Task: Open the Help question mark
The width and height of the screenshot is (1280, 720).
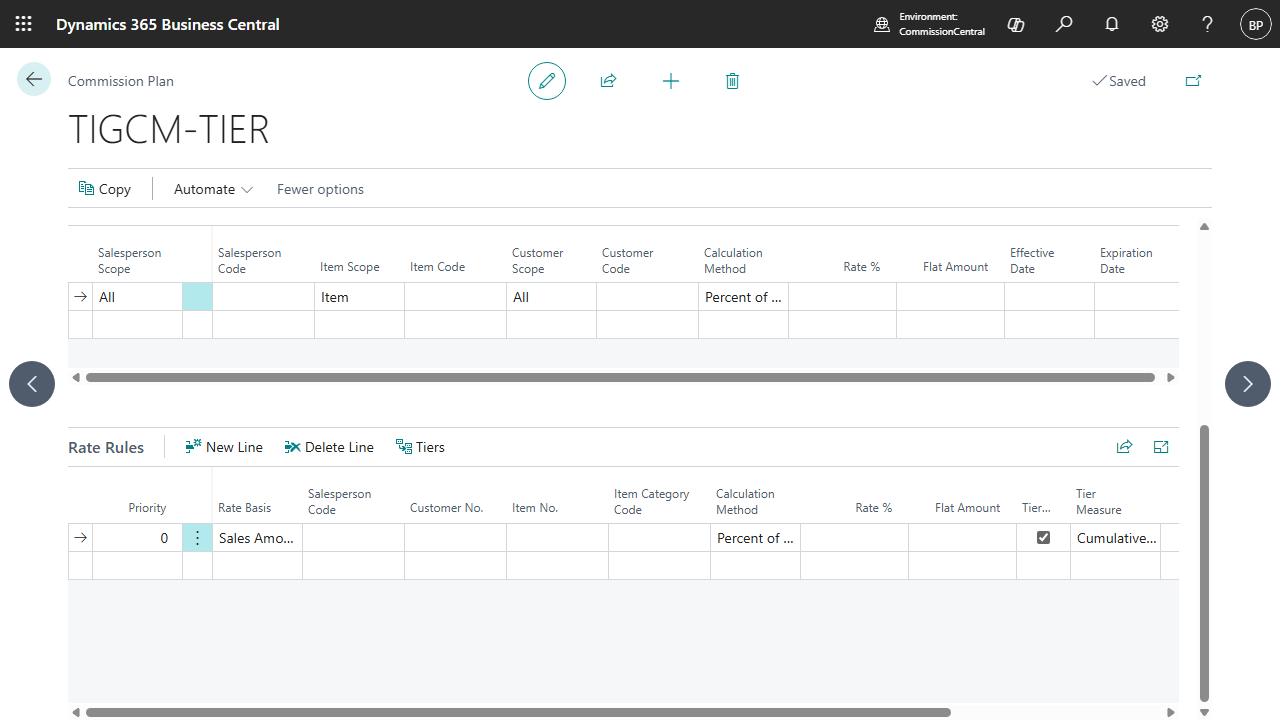Action: click(1208, 24)
